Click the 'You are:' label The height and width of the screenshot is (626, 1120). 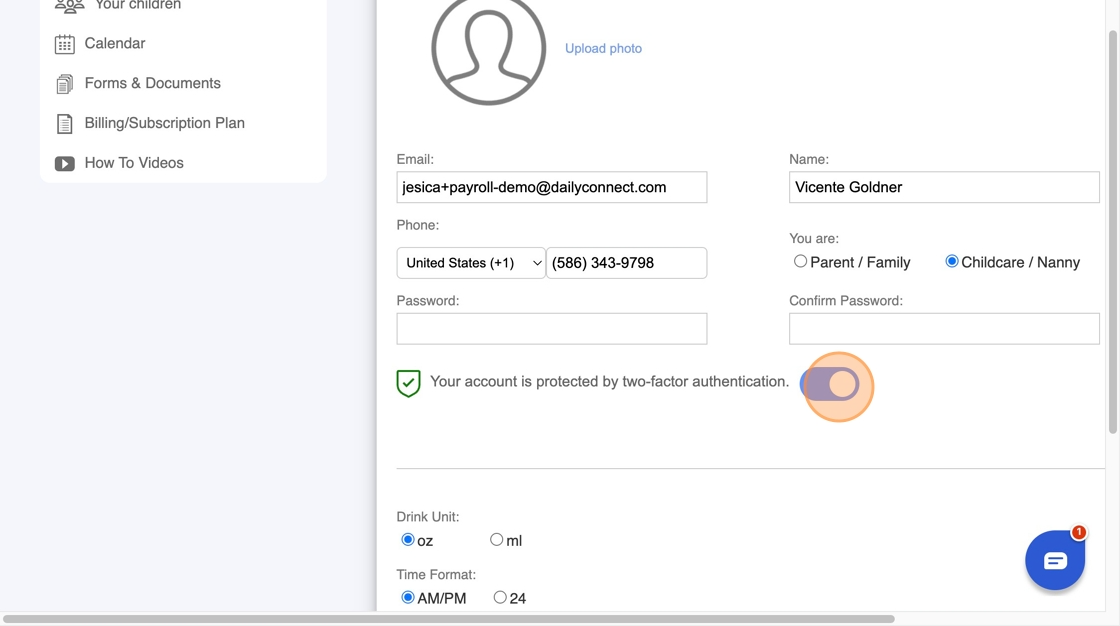pos(814,239)
